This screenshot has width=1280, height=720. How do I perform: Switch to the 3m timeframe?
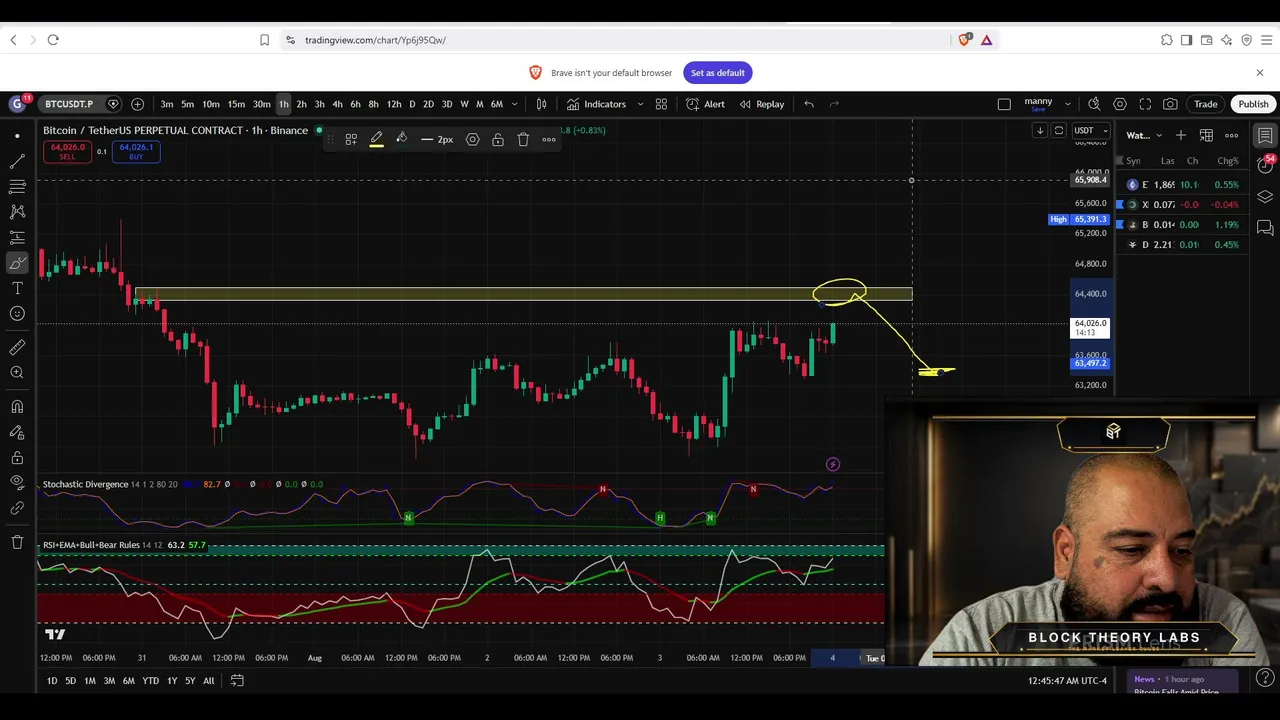click(166, 104)
